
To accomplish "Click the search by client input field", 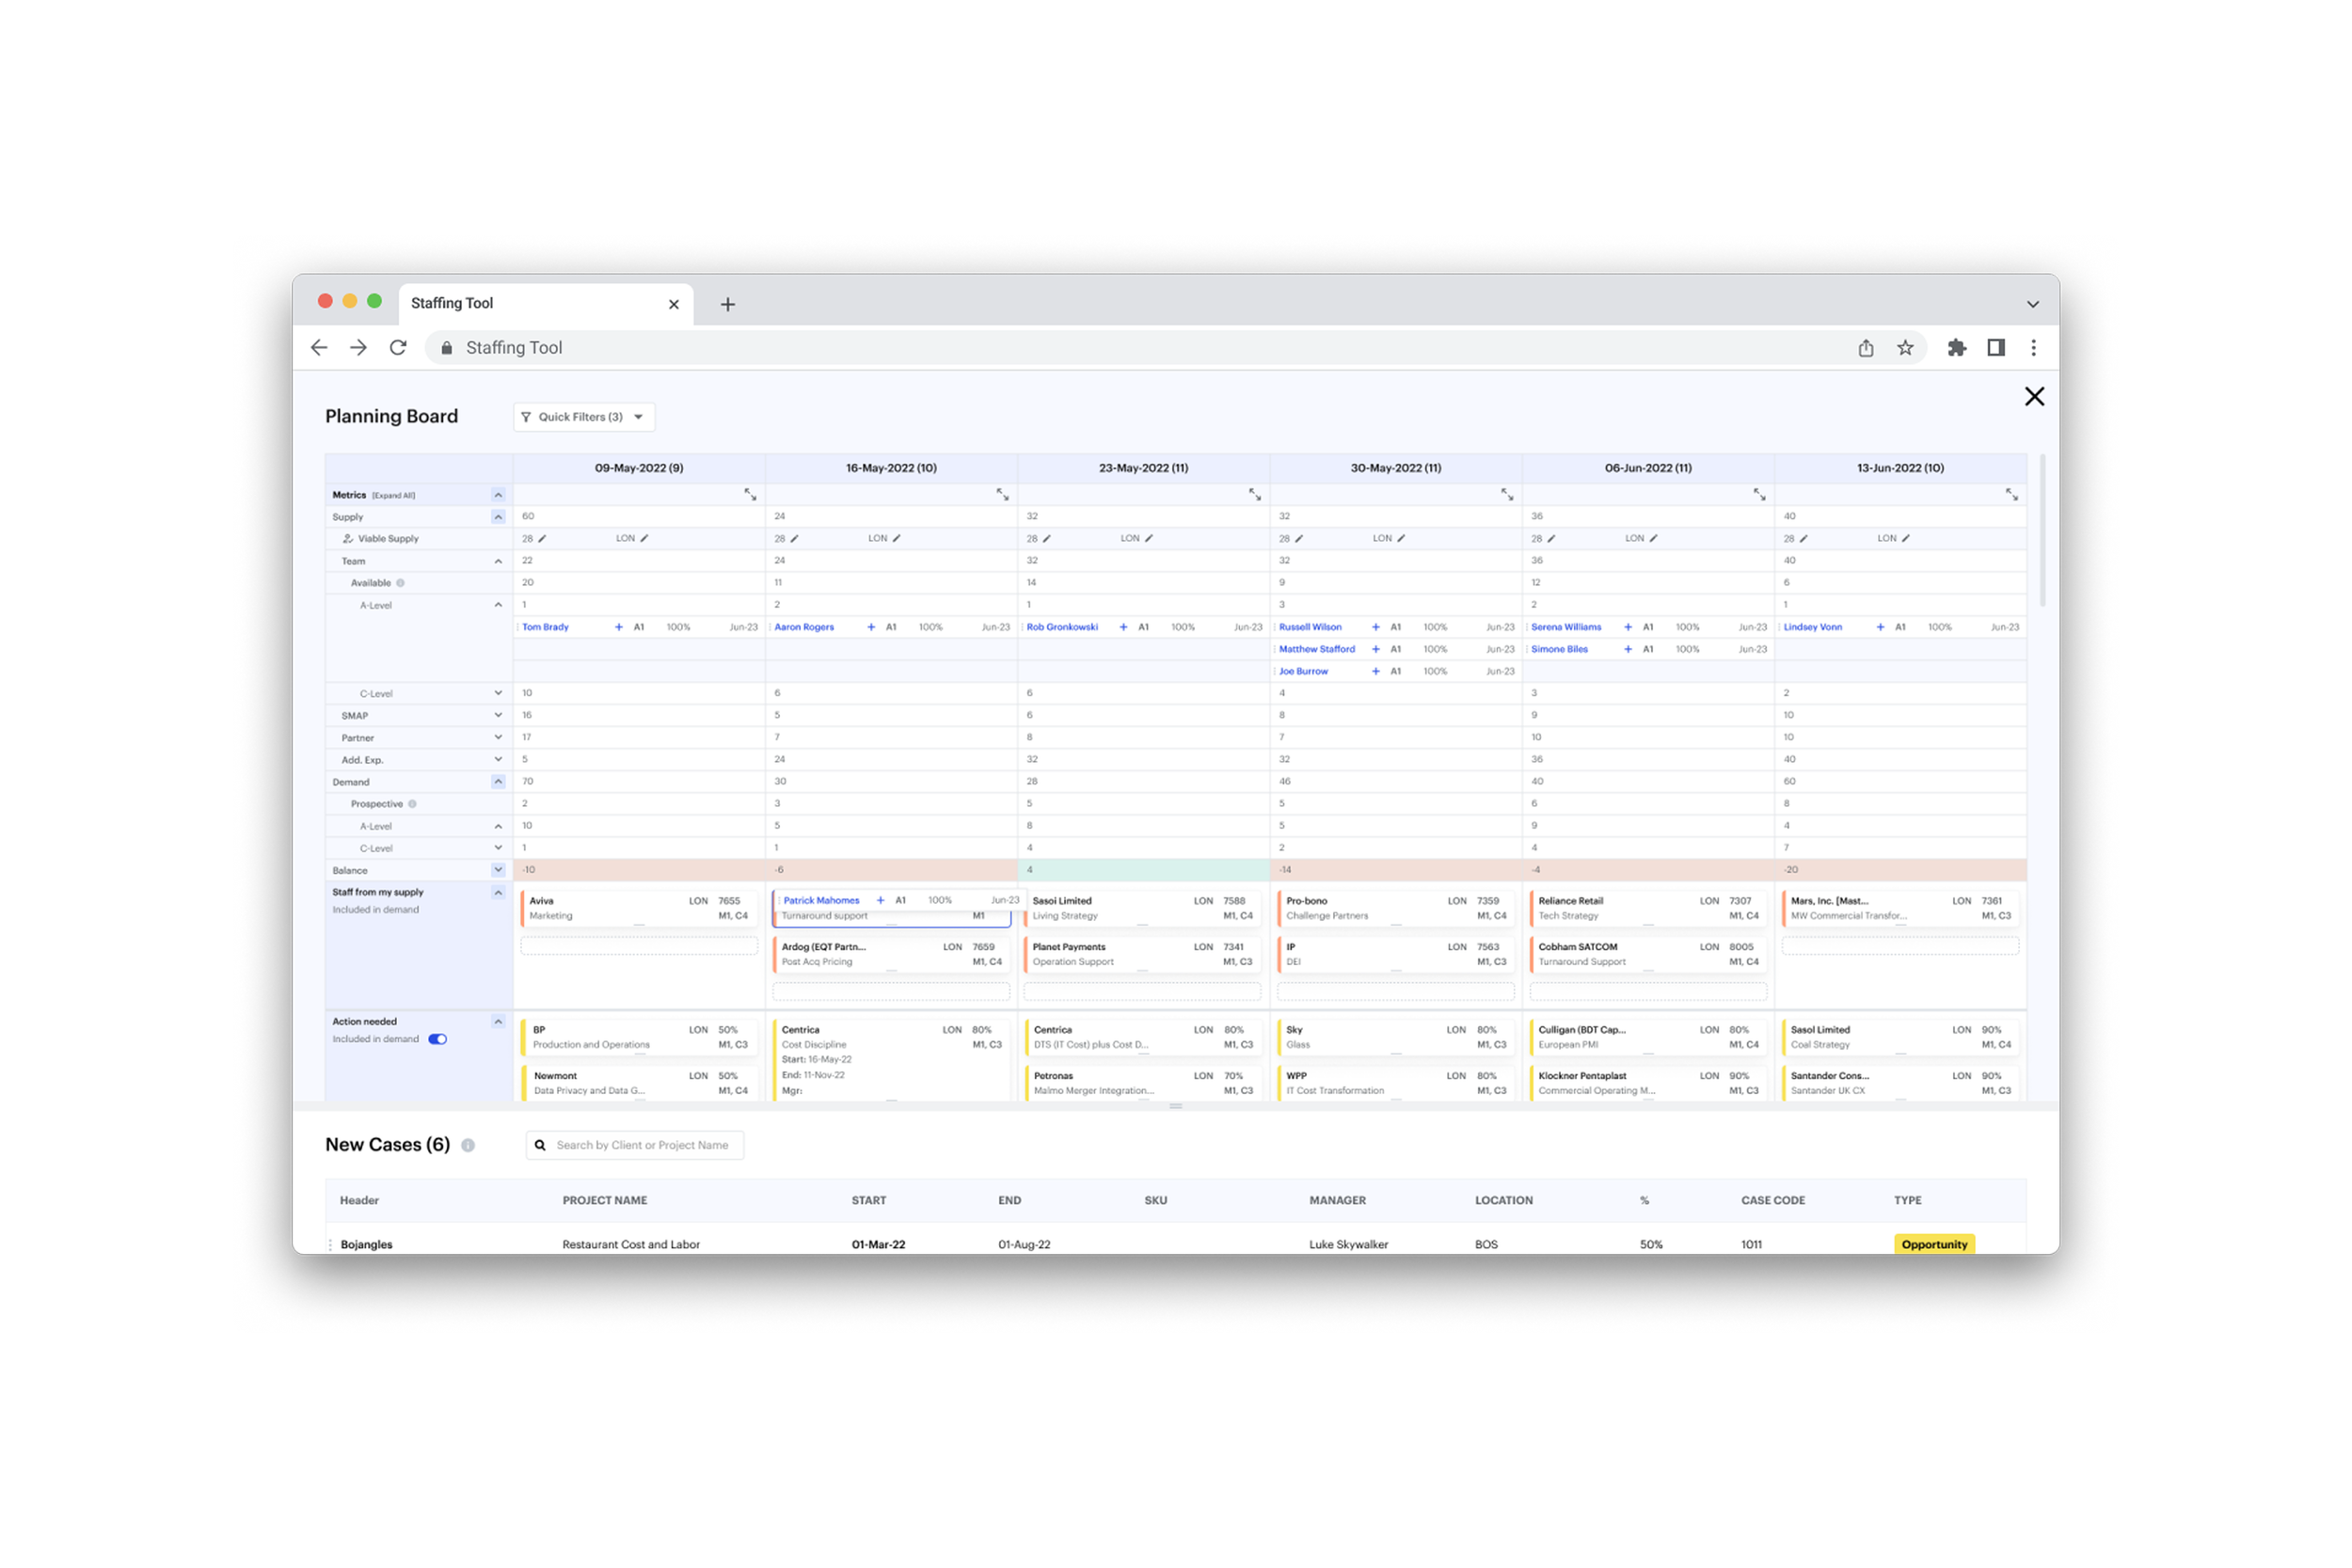I will pos(642,1145).
